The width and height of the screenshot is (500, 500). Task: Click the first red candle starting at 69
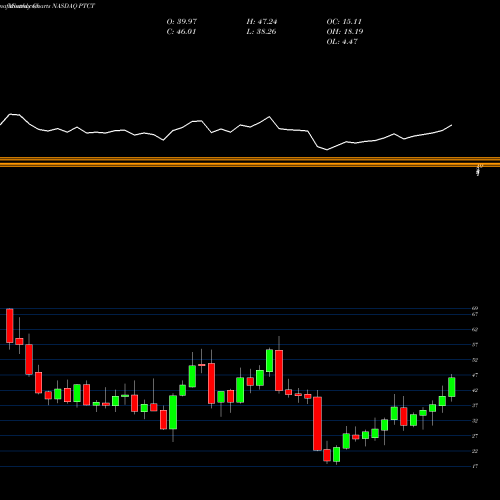(x=10, y=326)
